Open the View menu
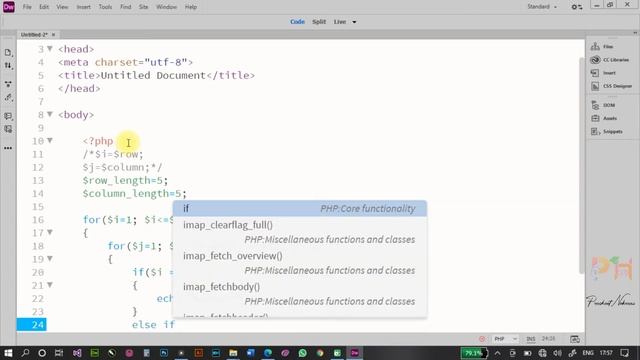This screenshot has height=360, width=640. pyautogui.click(x=62, y=7)
